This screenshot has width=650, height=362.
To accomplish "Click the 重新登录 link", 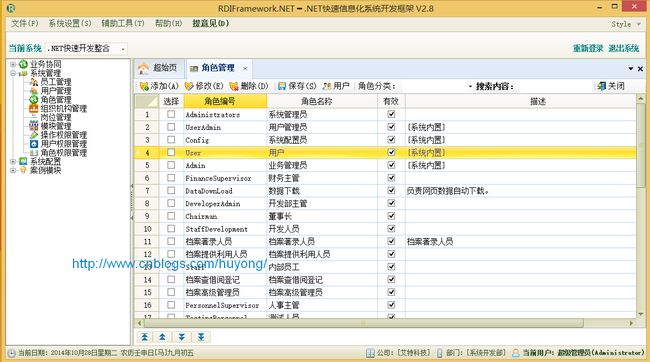I will point(588,48).
